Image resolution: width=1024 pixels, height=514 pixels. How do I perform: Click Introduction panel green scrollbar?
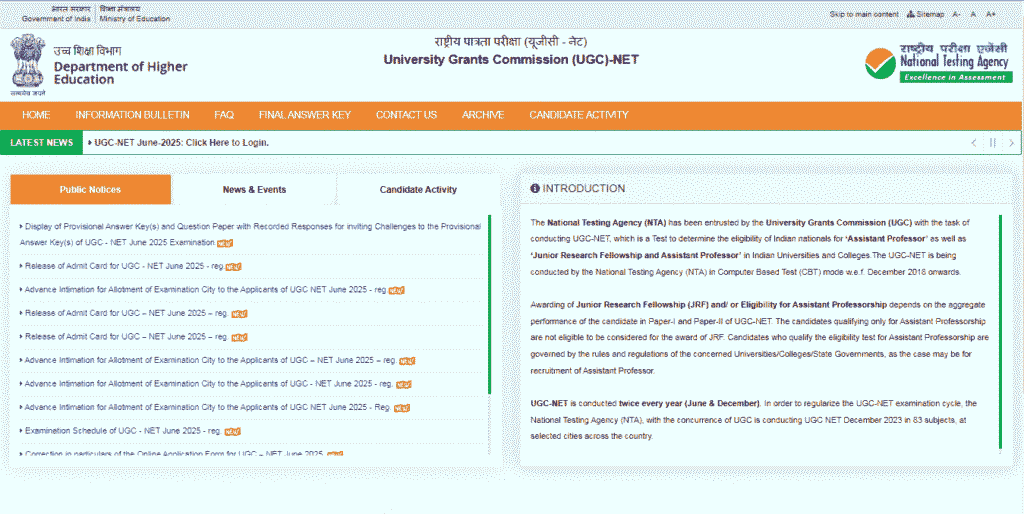(1000, 332)
